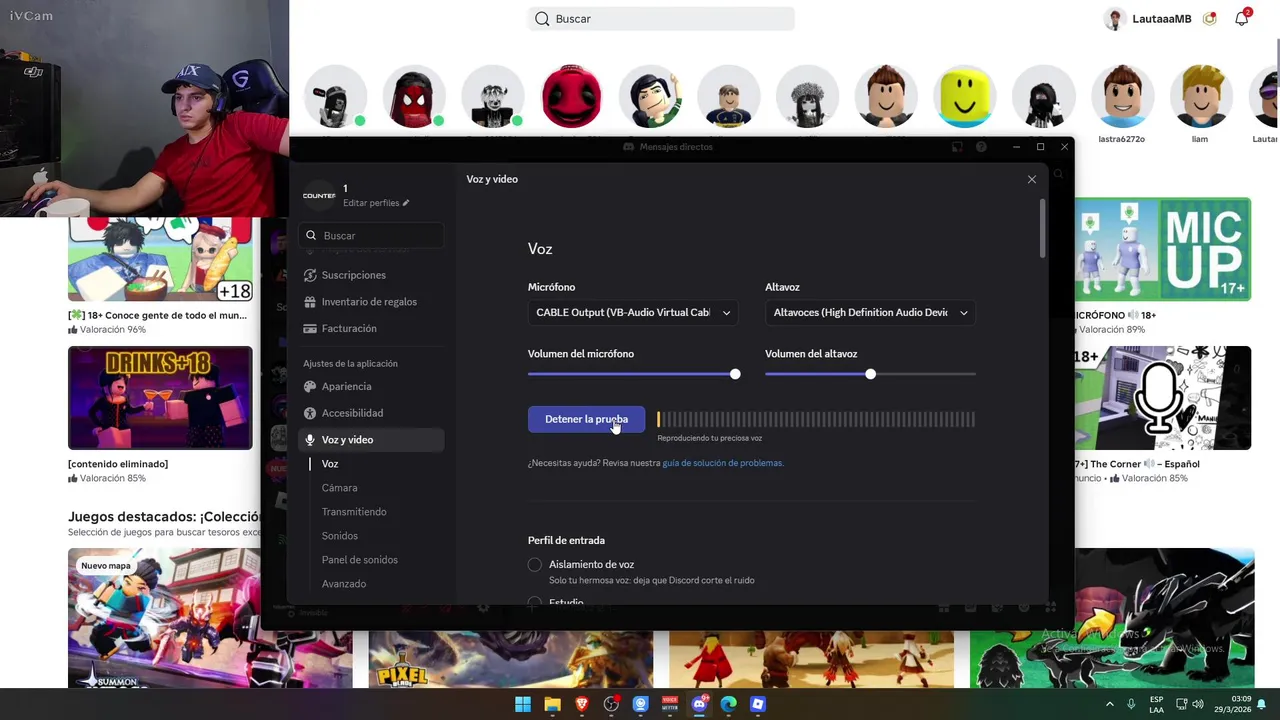Open the Discord inbox icon in title bar
Viewport: 1280px width, 720px height.
tap(957, 147)
